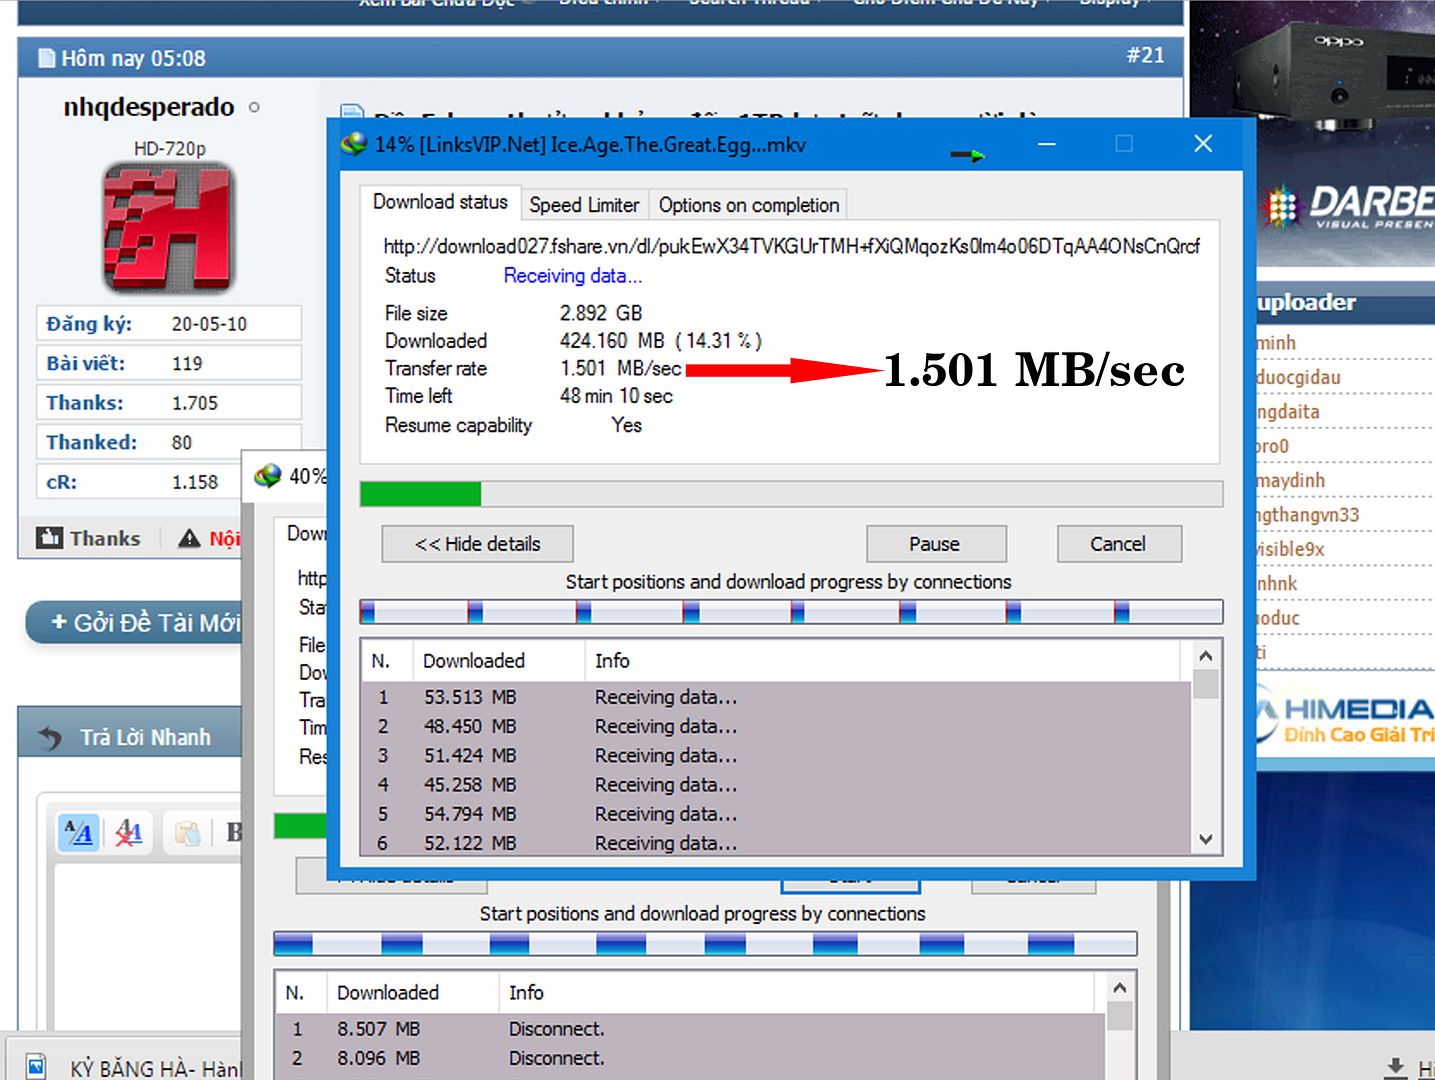This screenshot has height=1080, width=1435.
Task: Click the Hide details button
Action: [x=477, y=544]
